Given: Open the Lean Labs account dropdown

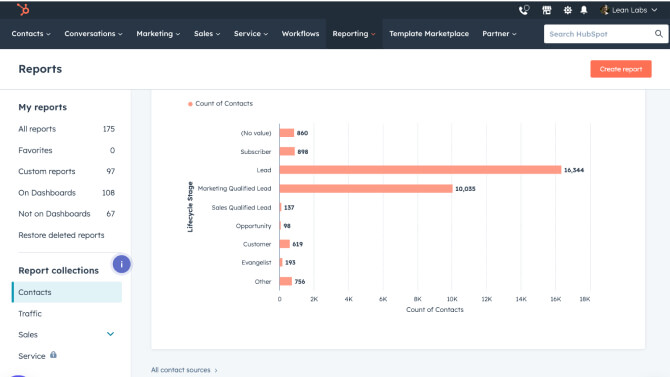Looking at the screenshot, I should 629,10.
